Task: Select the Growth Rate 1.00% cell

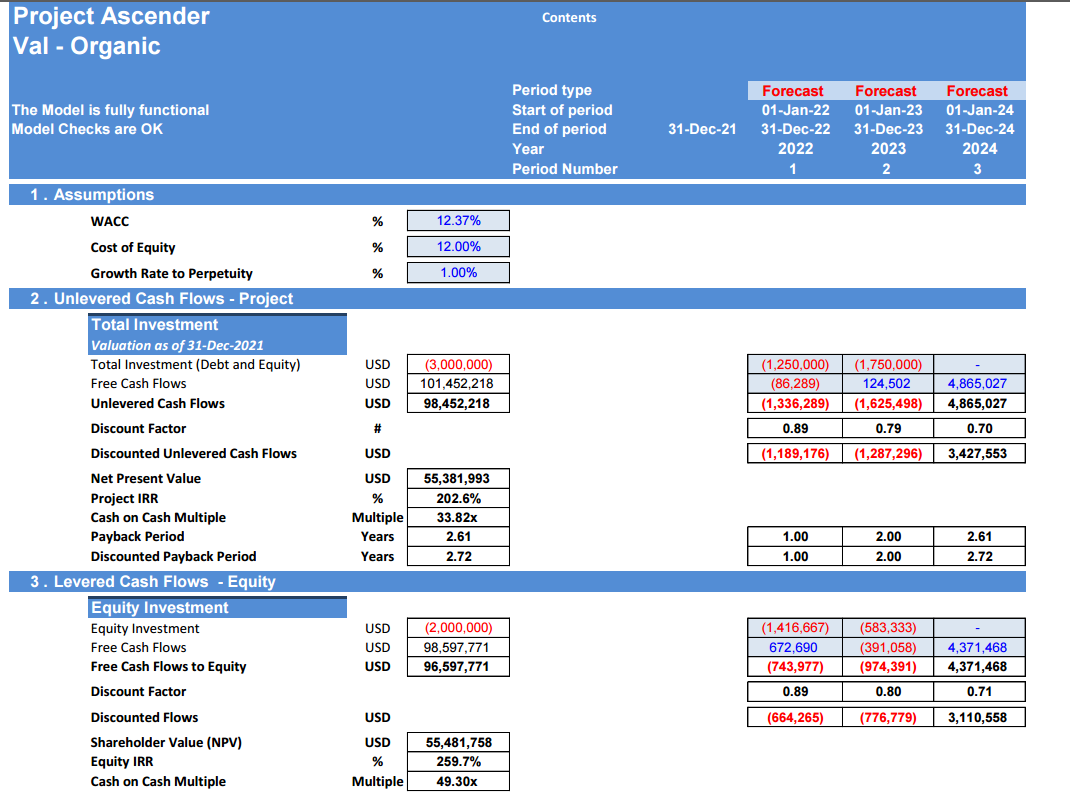Action: [459, 272]
